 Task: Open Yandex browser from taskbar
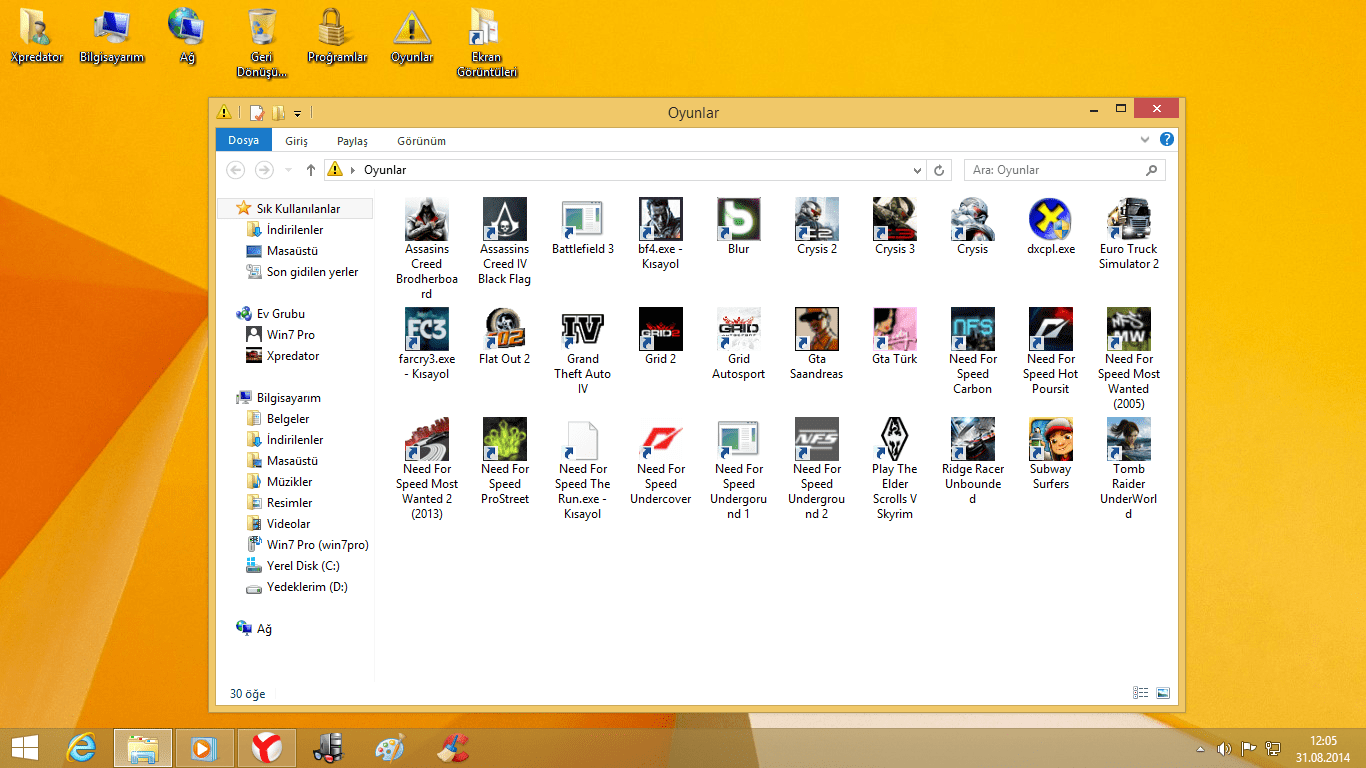click(265, 747)
